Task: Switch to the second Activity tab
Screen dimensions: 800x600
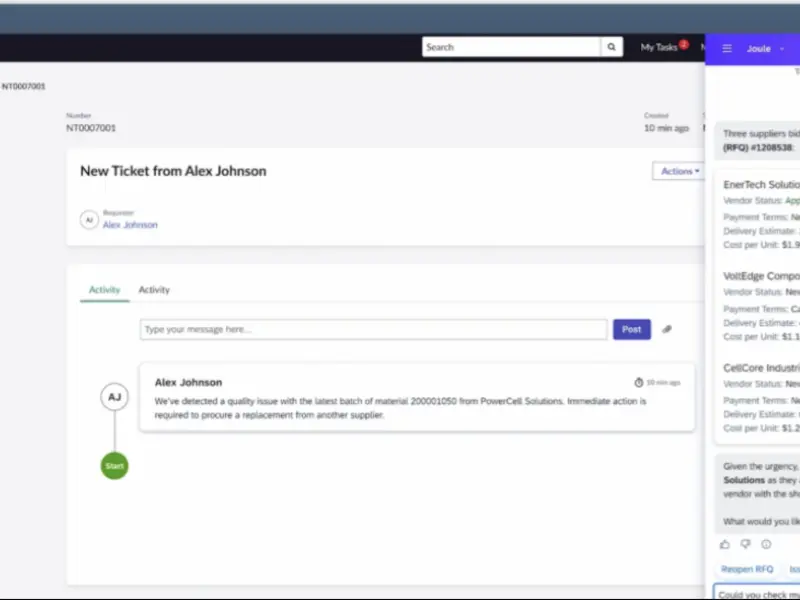Action: [154, 290]
